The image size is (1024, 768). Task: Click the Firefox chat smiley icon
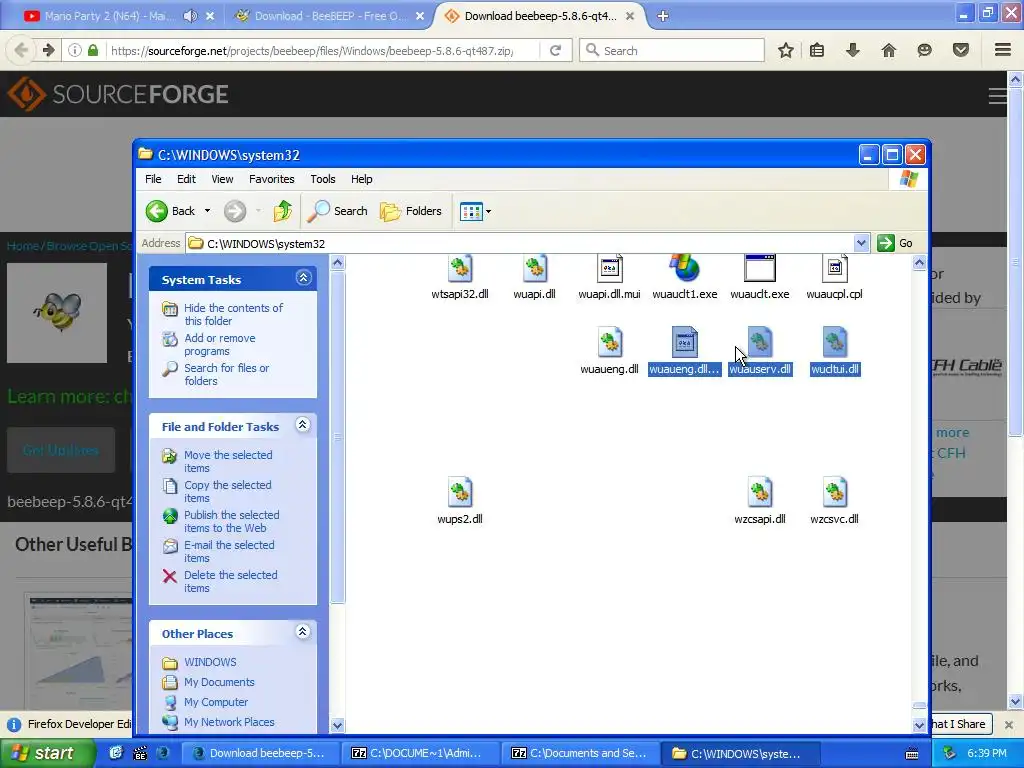tap(924, 50)
